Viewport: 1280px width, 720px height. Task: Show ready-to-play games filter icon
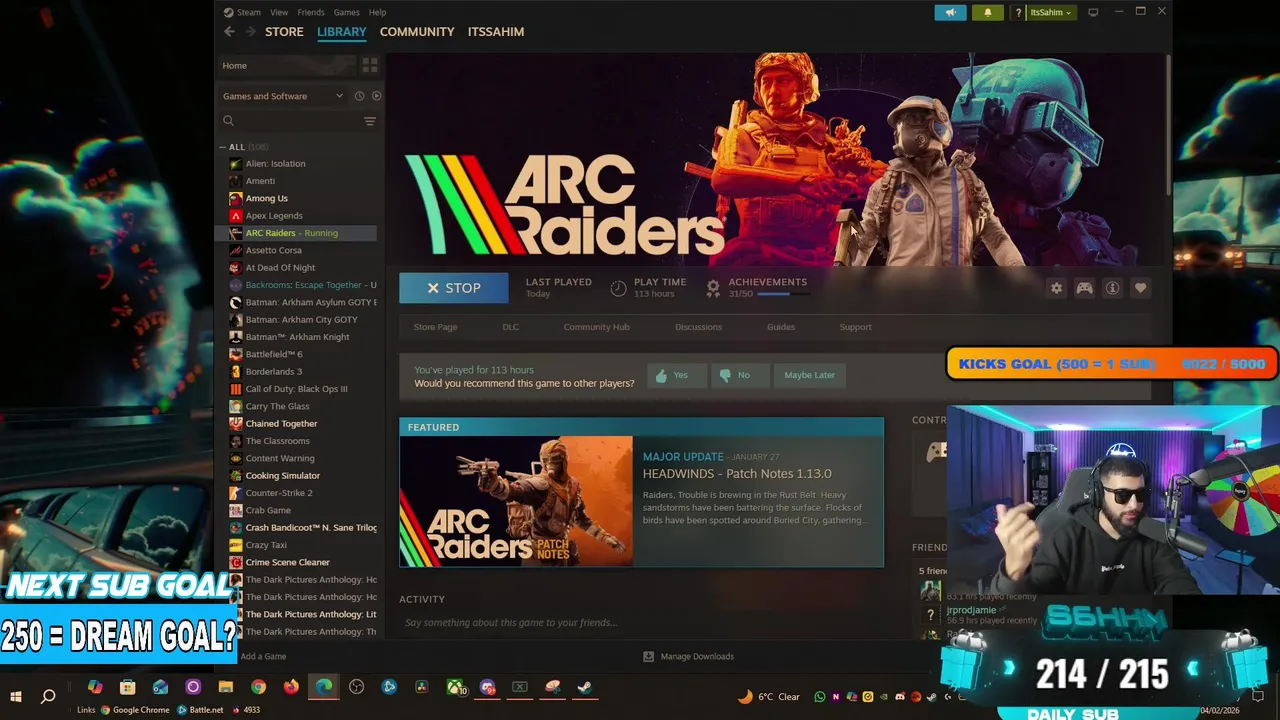[376, 96]
